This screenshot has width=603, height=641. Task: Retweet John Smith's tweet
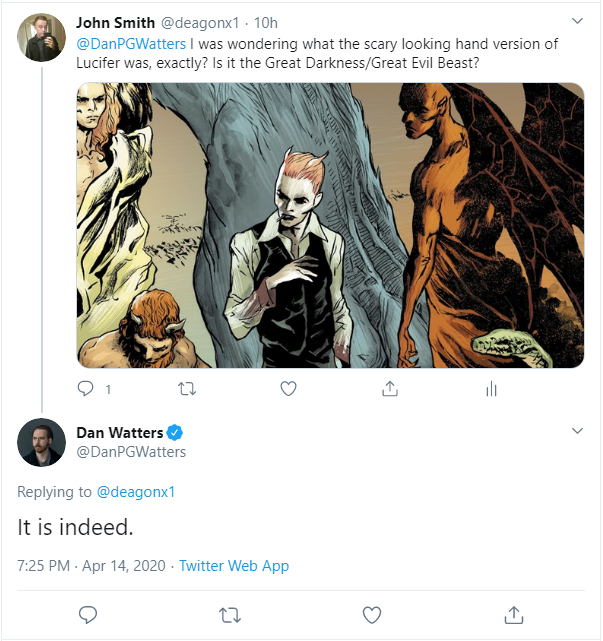(186, 388)
